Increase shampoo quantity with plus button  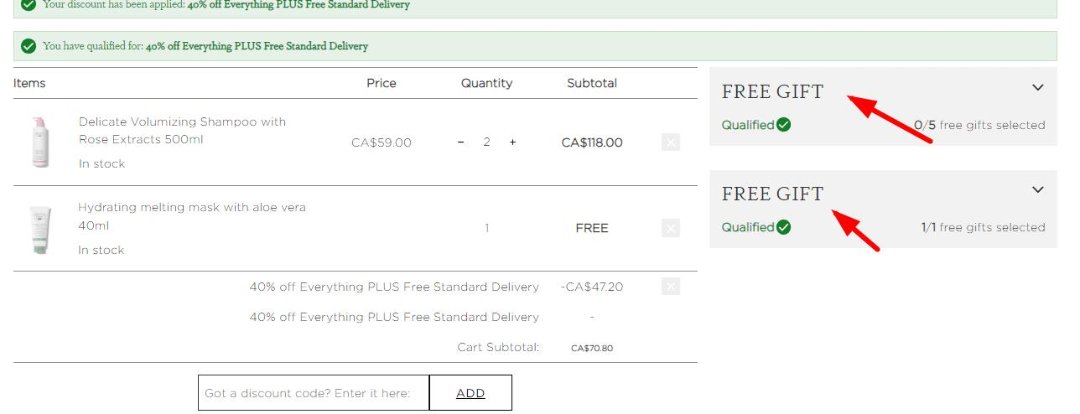click(x=513, y=143)
